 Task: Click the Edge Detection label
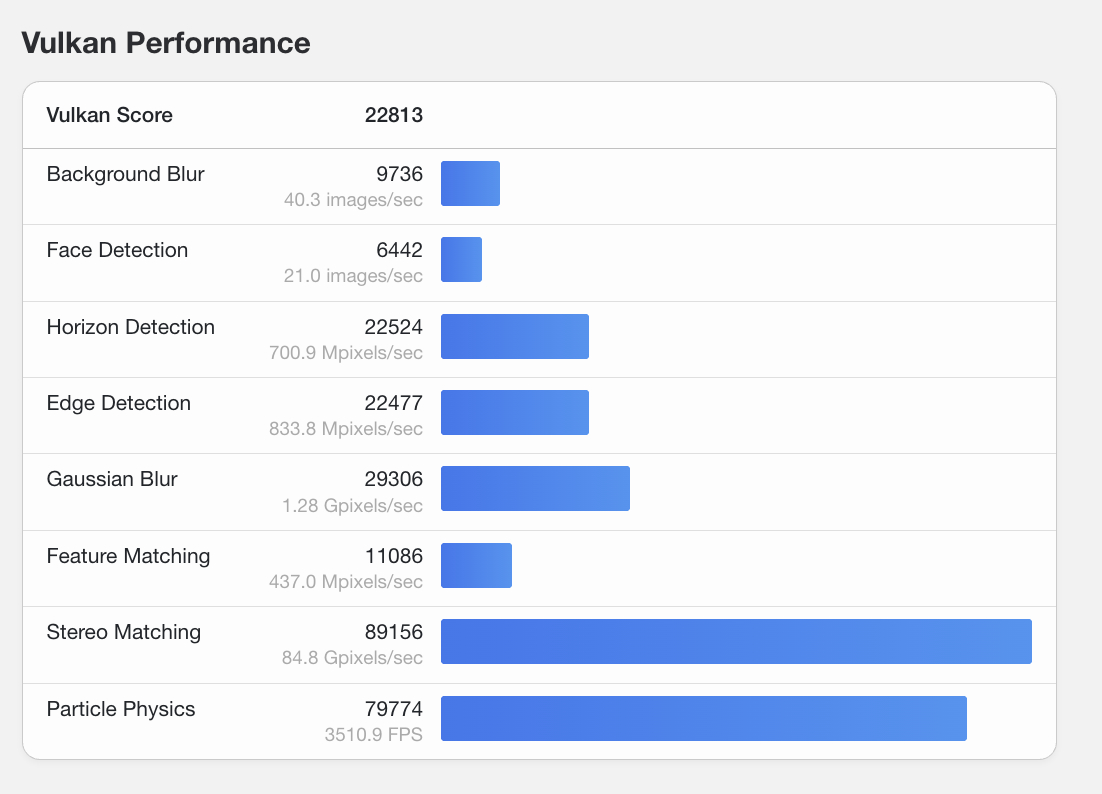118,403
